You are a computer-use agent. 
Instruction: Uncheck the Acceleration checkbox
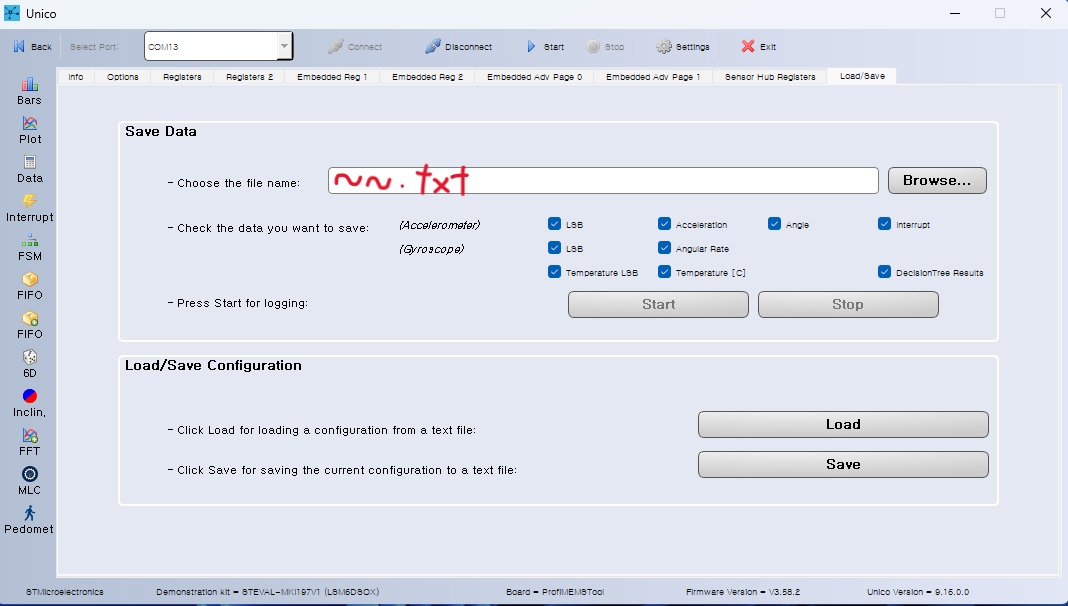tap(664, 224)
